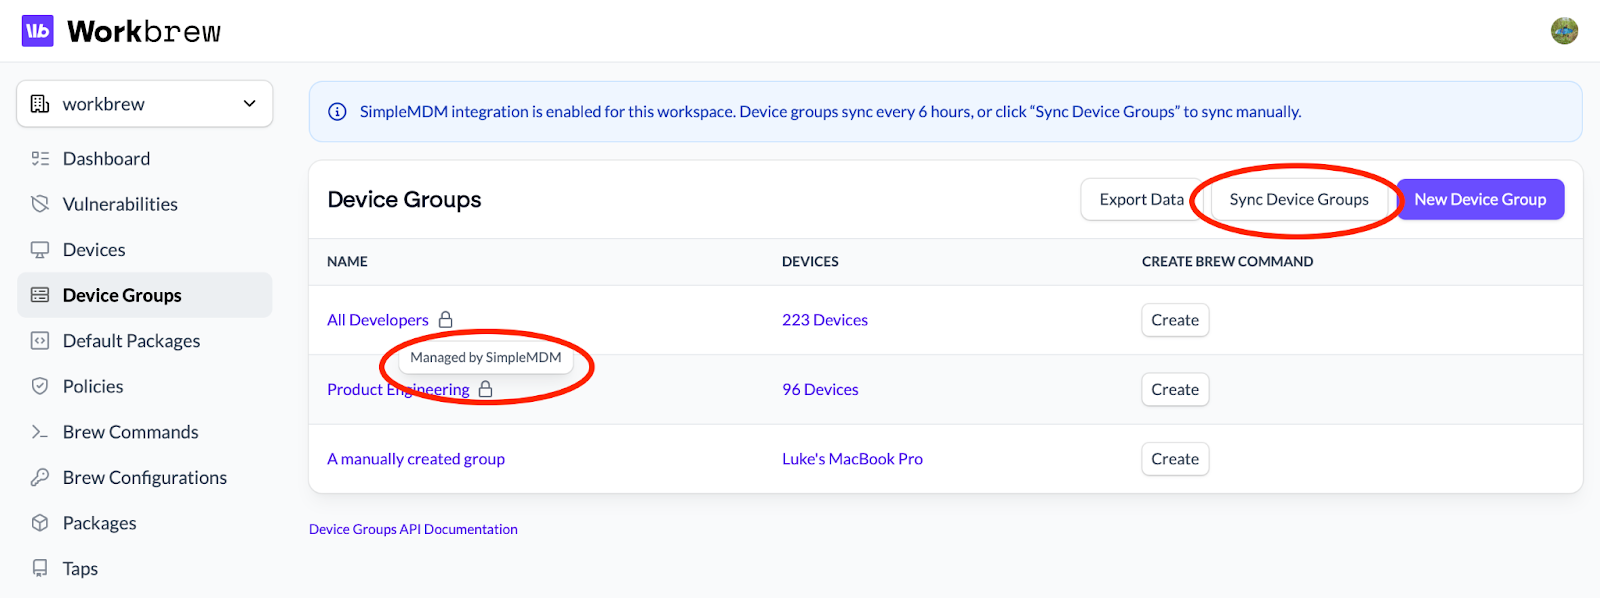This screenshot has width=1600, height=598.
Task: Click the lock icon beside Product Engineering
Action: coord(486,390)
